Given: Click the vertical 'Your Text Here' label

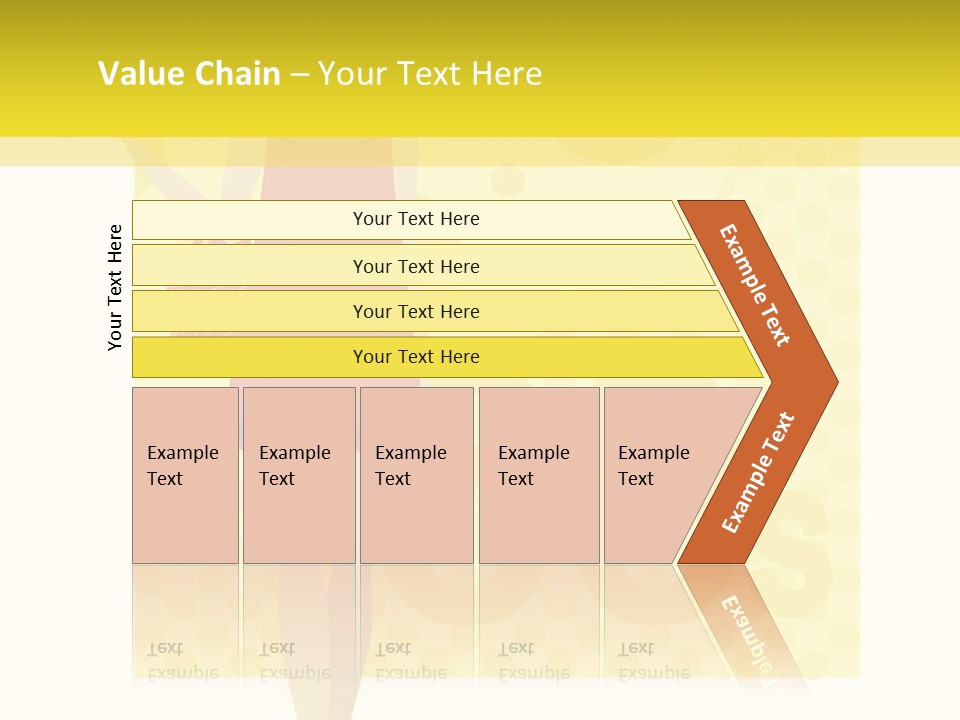Looking at the screenshot, I should coord(116,288).
